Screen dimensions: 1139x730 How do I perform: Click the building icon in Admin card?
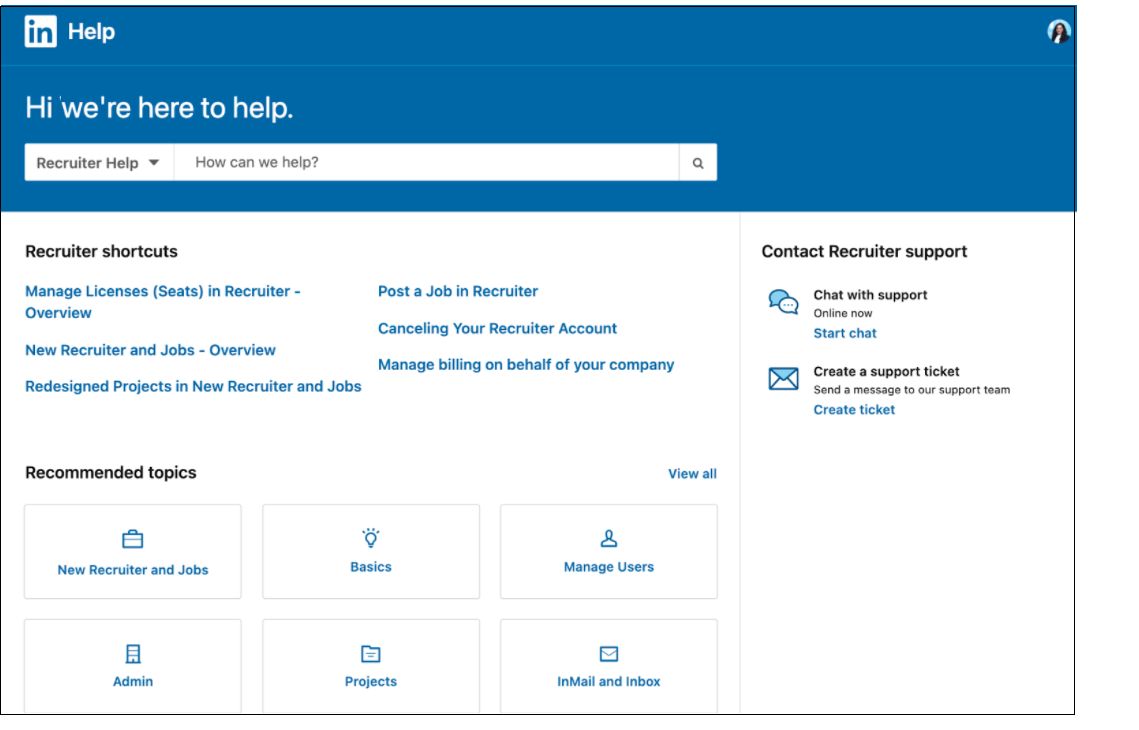[x=133, y=654]
